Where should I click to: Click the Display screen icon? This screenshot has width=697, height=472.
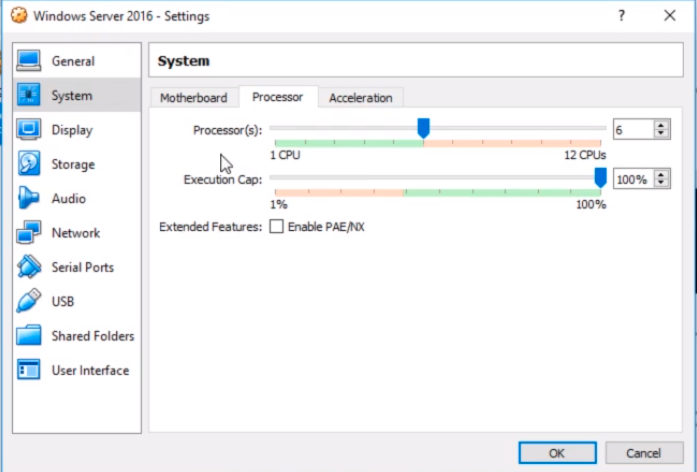[29, 129]
